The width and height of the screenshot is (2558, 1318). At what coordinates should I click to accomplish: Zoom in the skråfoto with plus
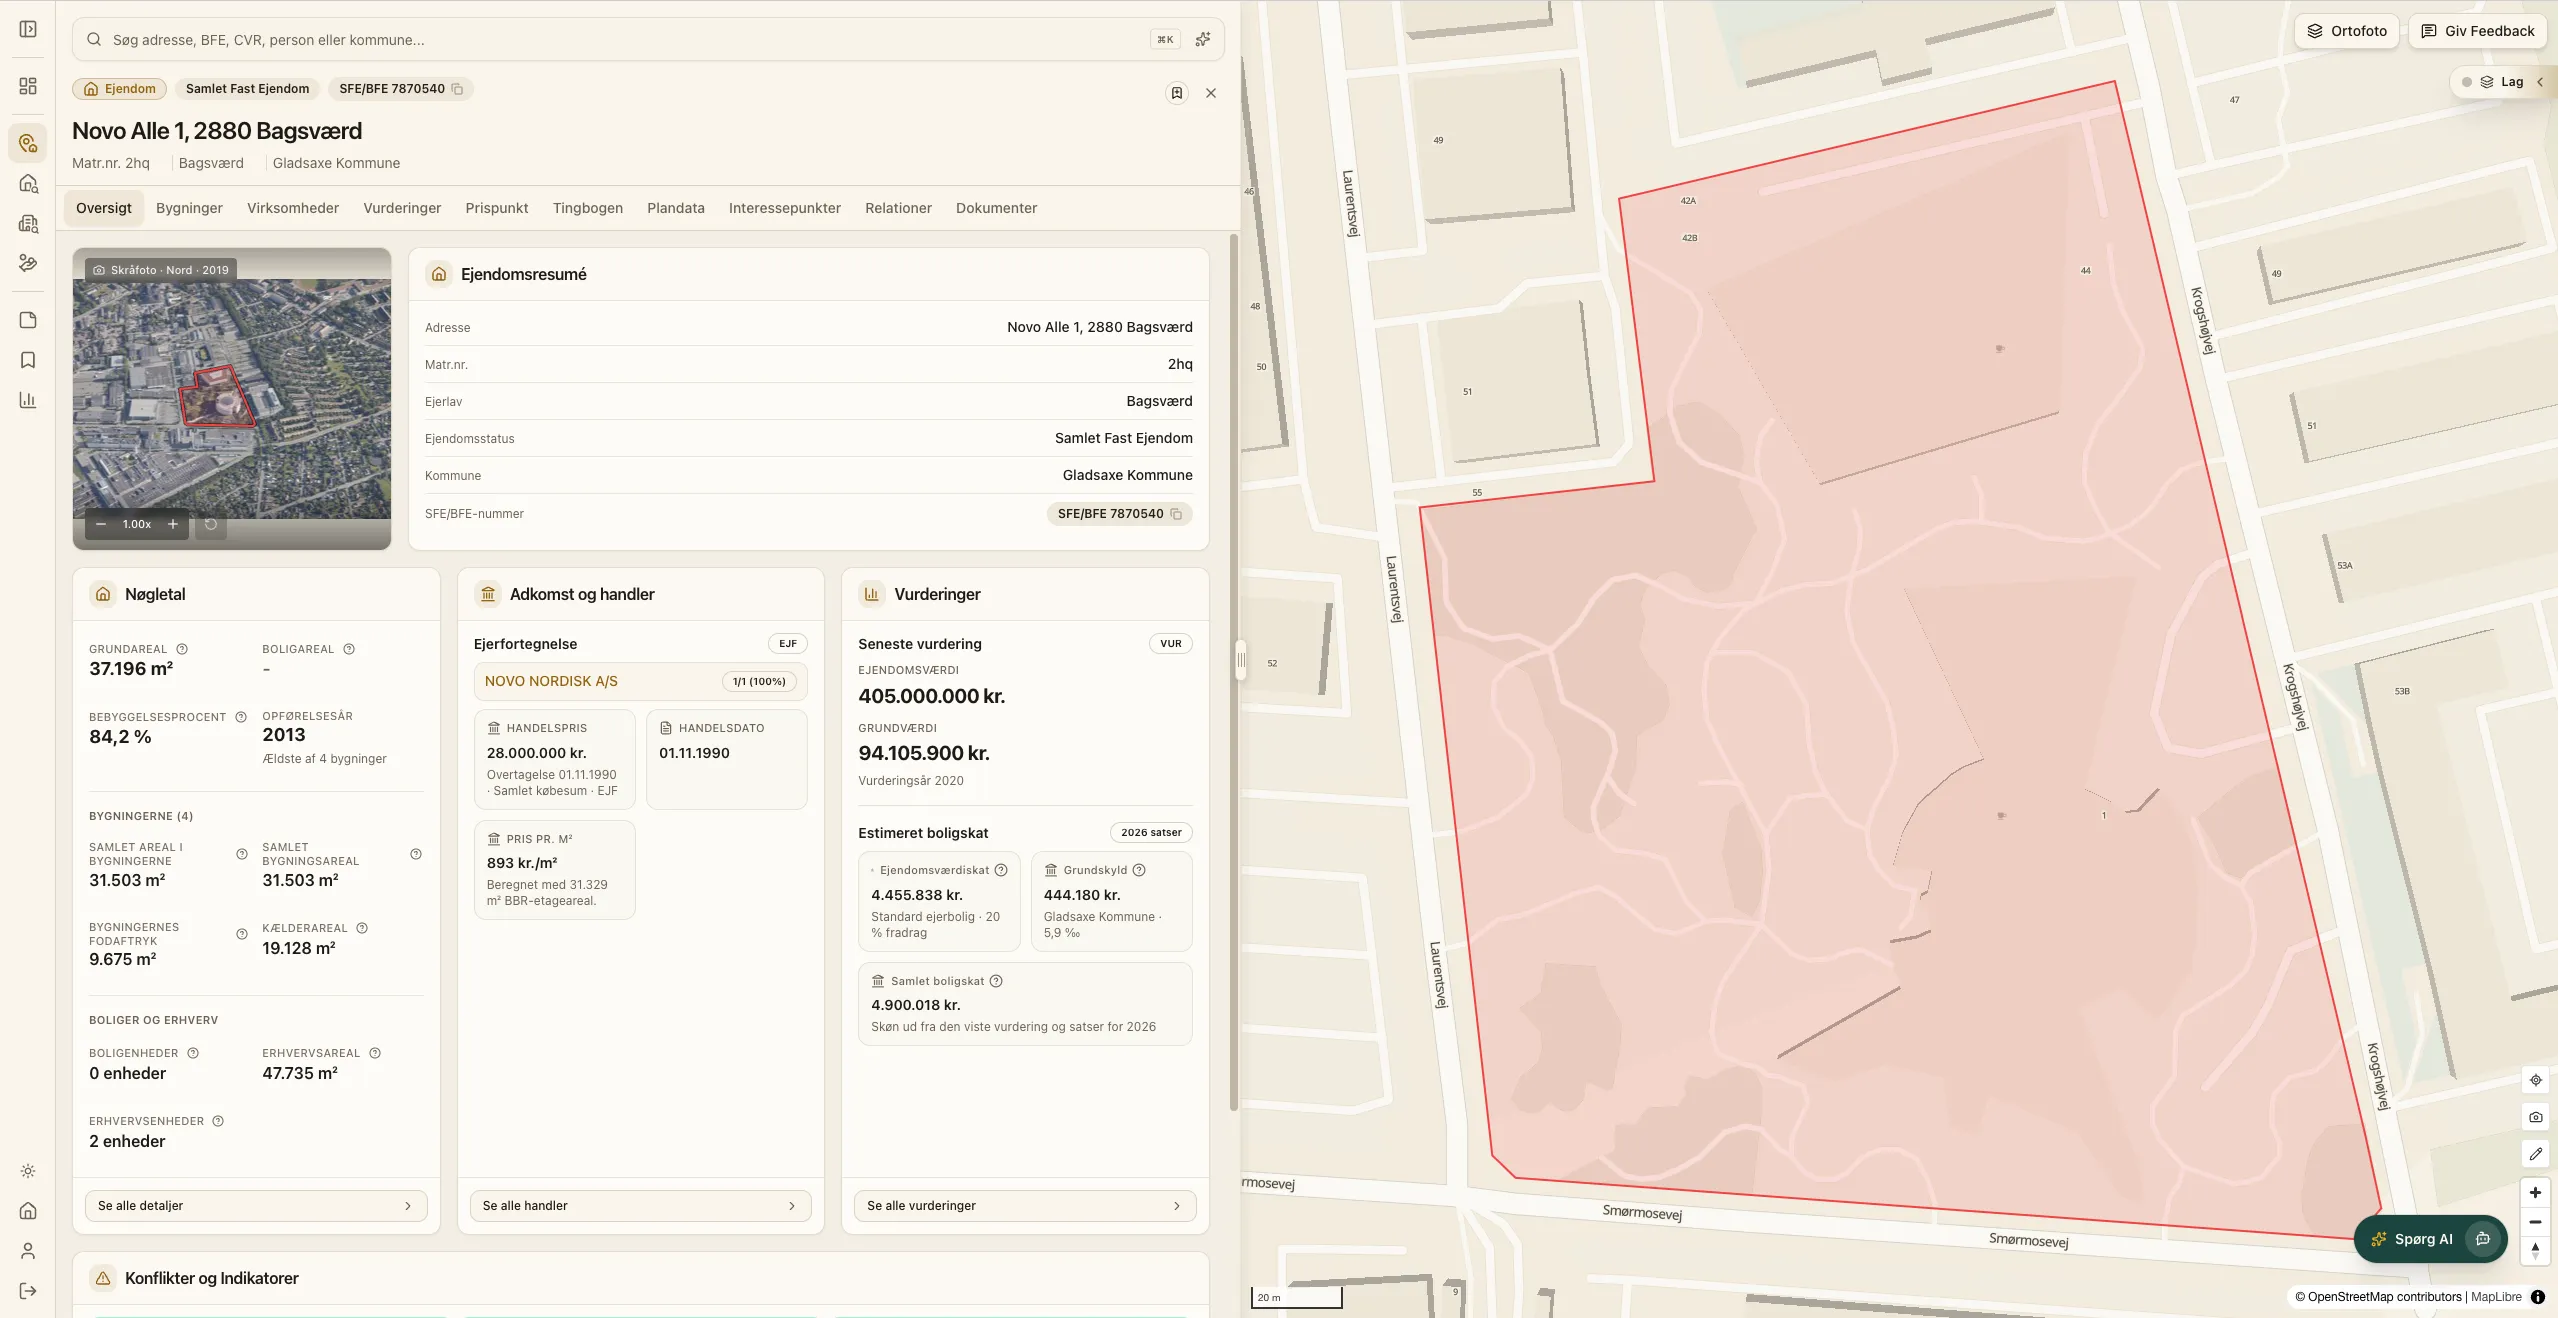coord(173,524)
